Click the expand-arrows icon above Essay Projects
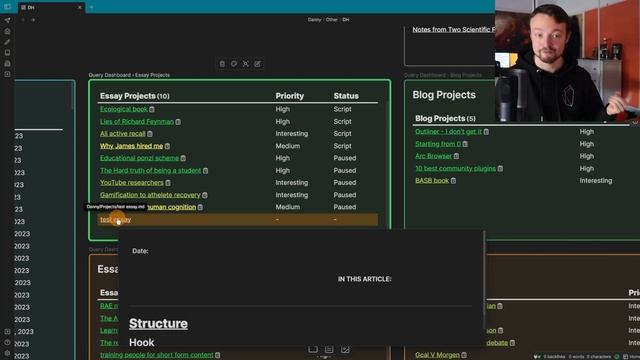Image resolution: width=640 pixels, height=360 pixels. coord(246,64)
